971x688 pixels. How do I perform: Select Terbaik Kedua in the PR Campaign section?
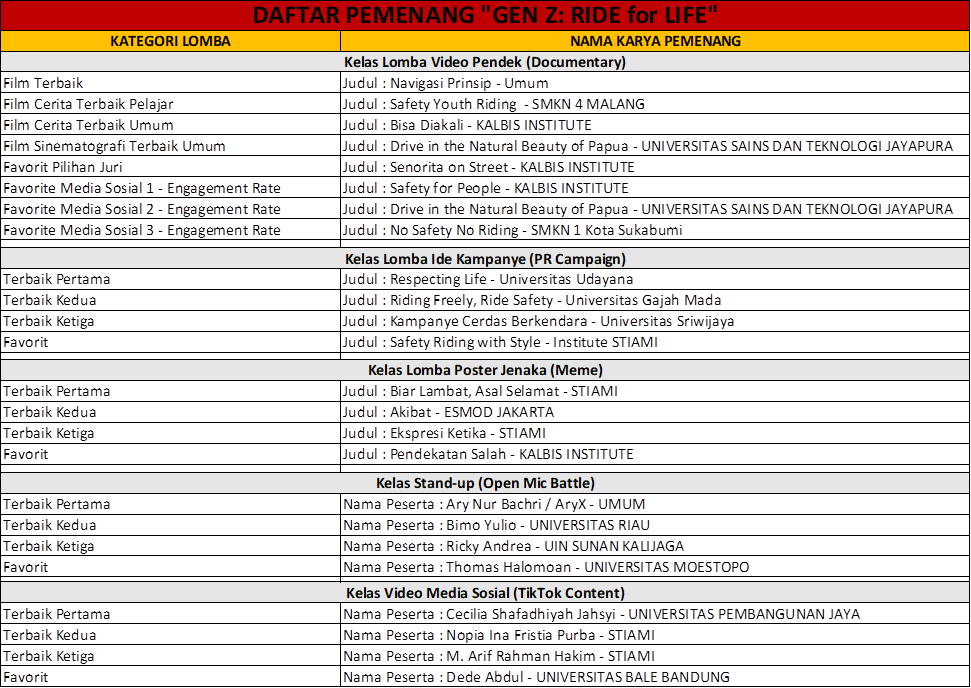[x=170, y=300]
